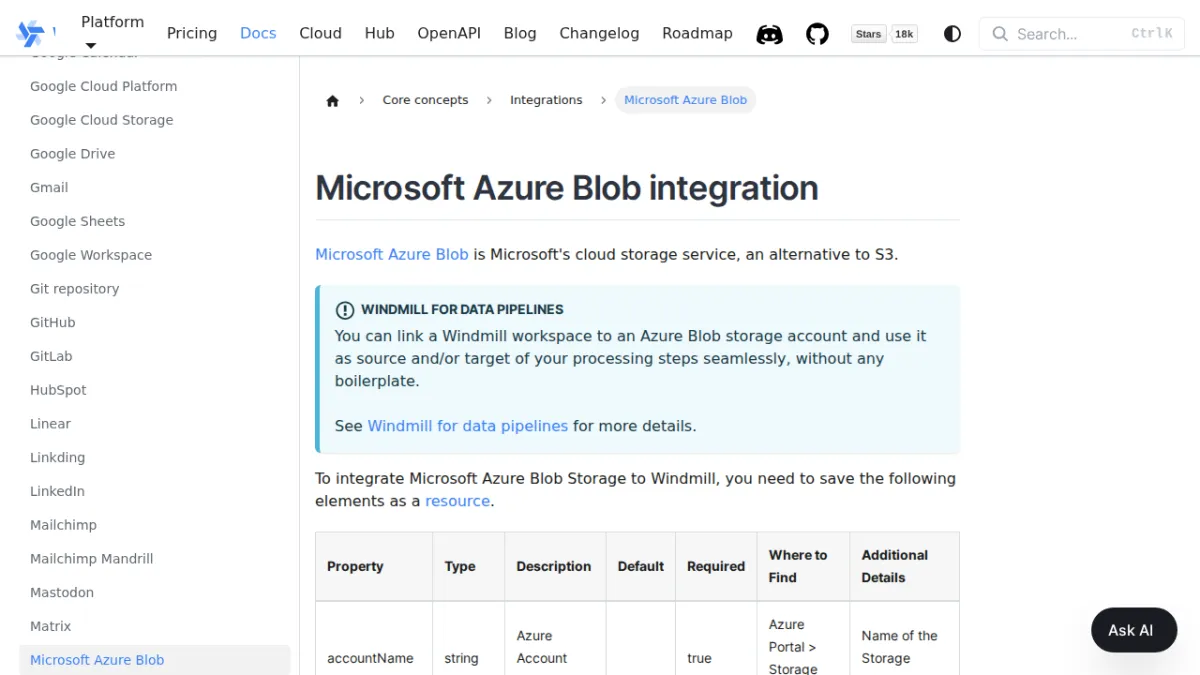Expand the Platform dropdown menu

tap(112, 32)
